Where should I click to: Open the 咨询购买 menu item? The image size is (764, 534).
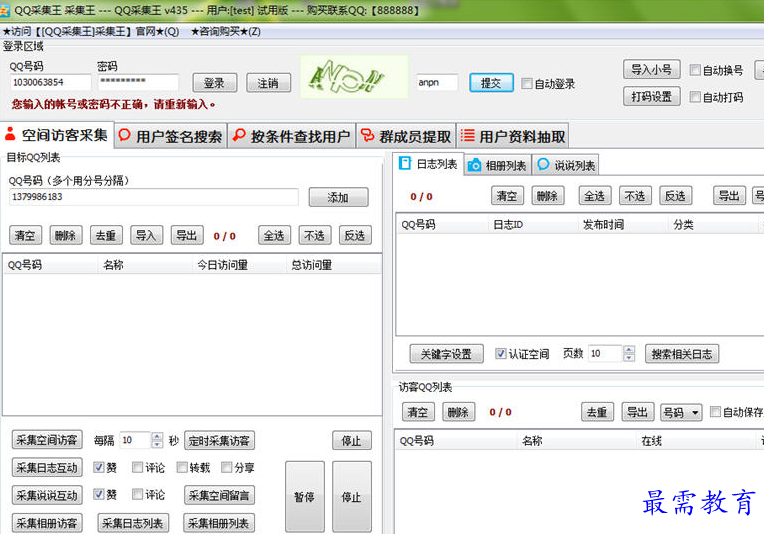[x=226, y=32]
